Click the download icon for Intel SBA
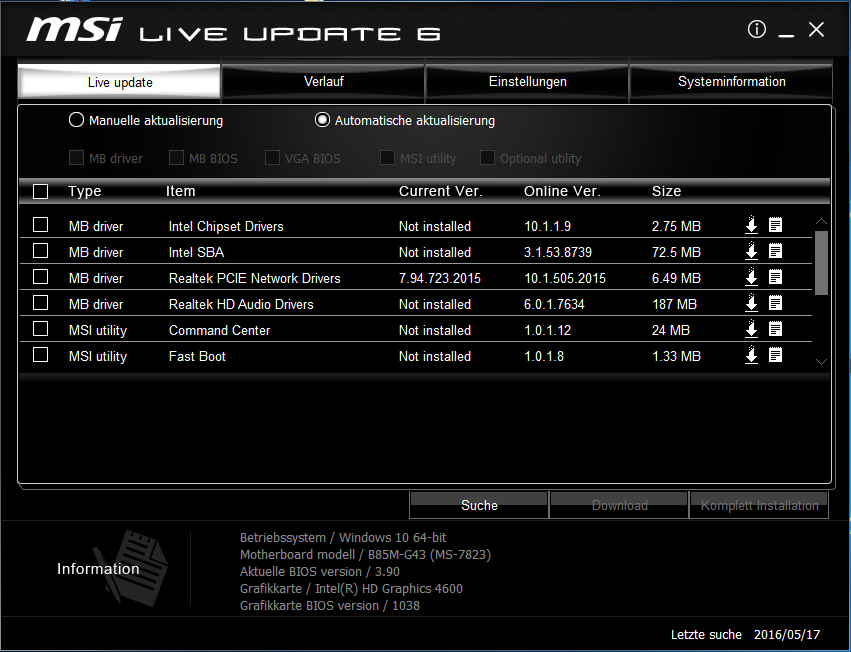The height and width of the screenshot is (652, 851). 751,251
